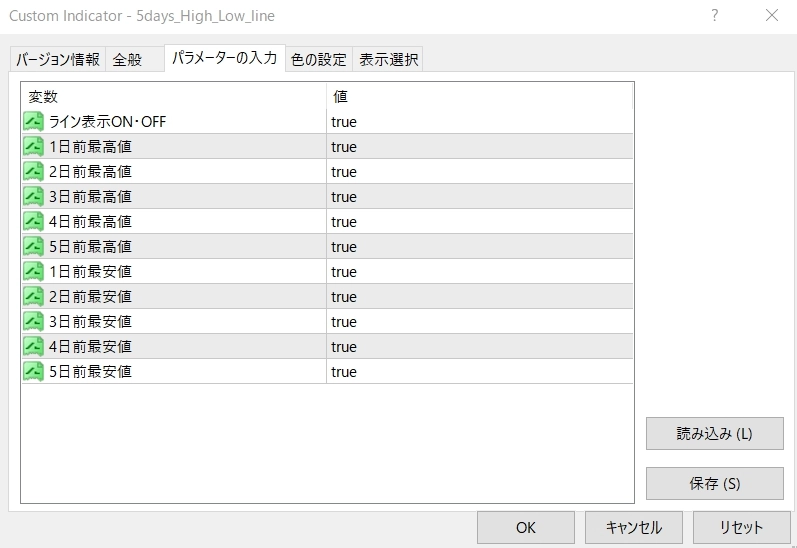Click the icon beside ライン表示ON・OFF
Image resolution: width=797 pixels, height=548 pixels.
34,122
